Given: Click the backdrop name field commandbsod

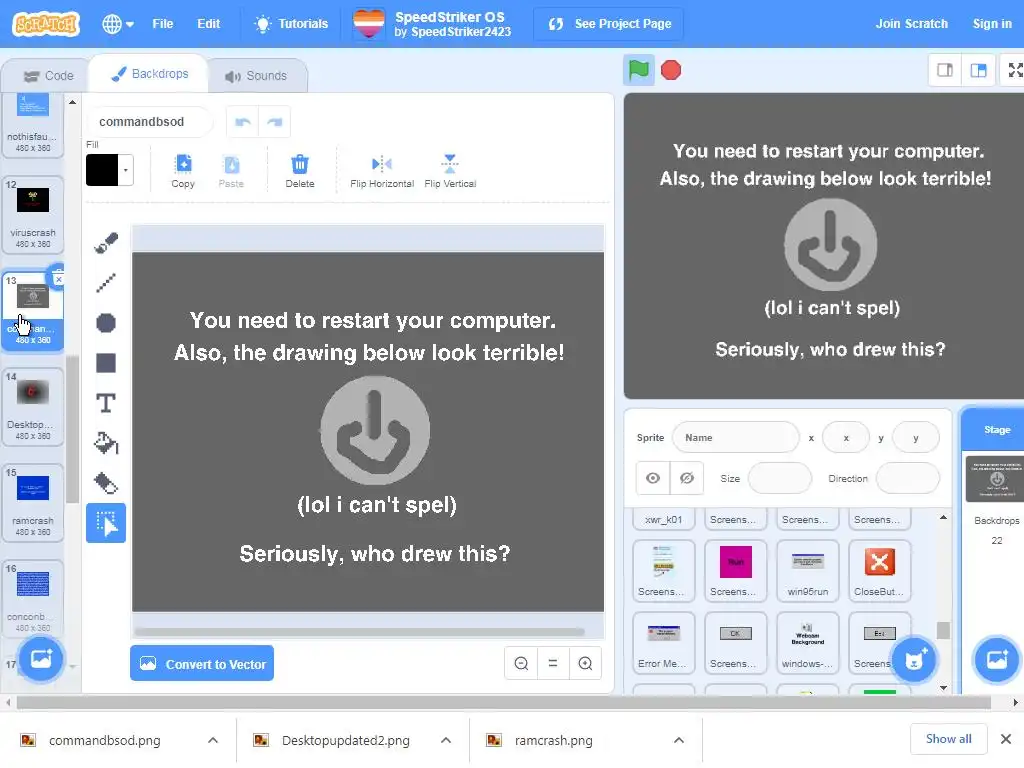Looking at the screenshot, I should (x=149, y=122).
